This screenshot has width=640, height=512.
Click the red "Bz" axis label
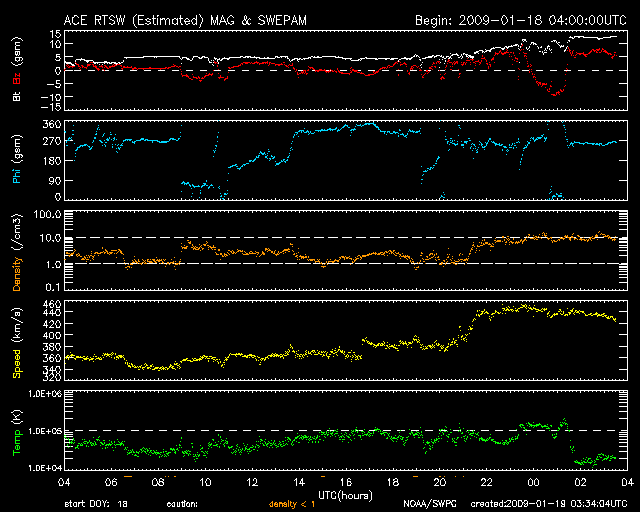17,79
